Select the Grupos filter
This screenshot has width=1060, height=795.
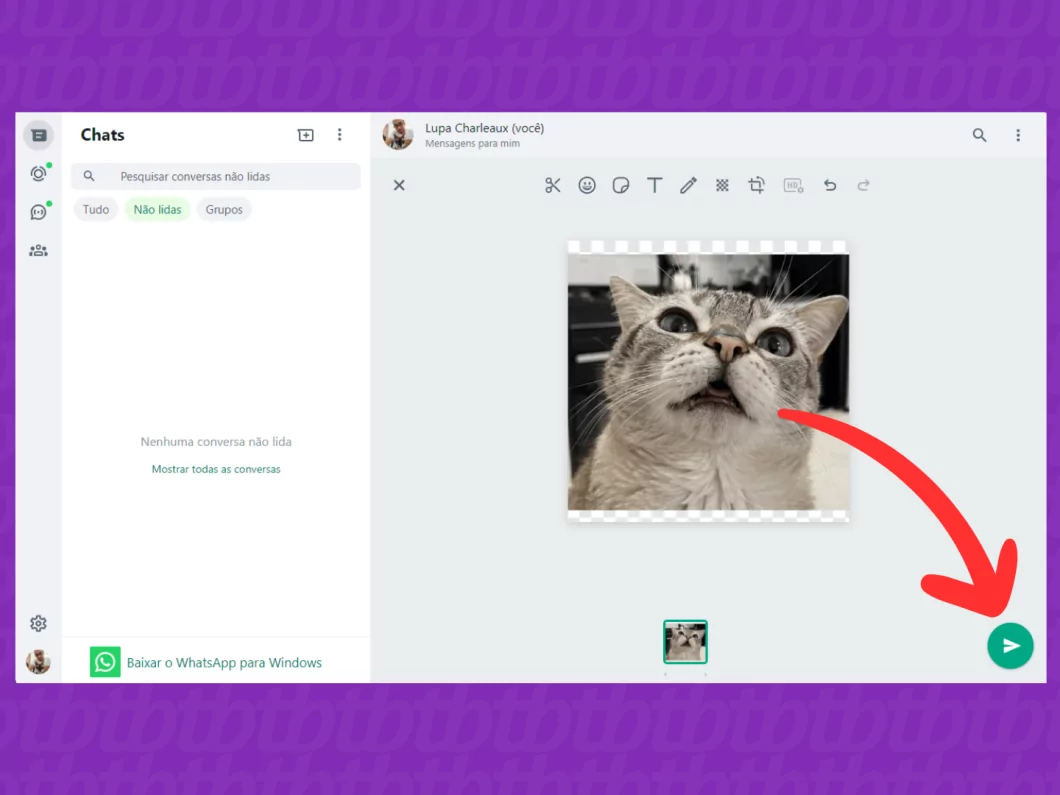[224, 210]
